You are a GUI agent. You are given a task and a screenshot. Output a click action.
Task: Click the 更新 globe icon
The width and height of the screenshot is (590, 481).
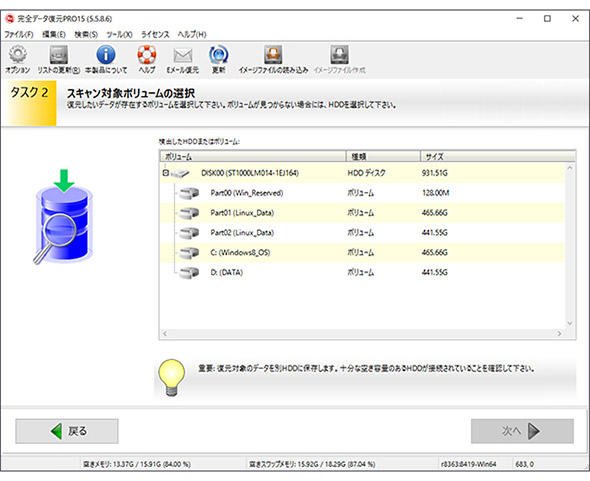click(x=219, y=55)
